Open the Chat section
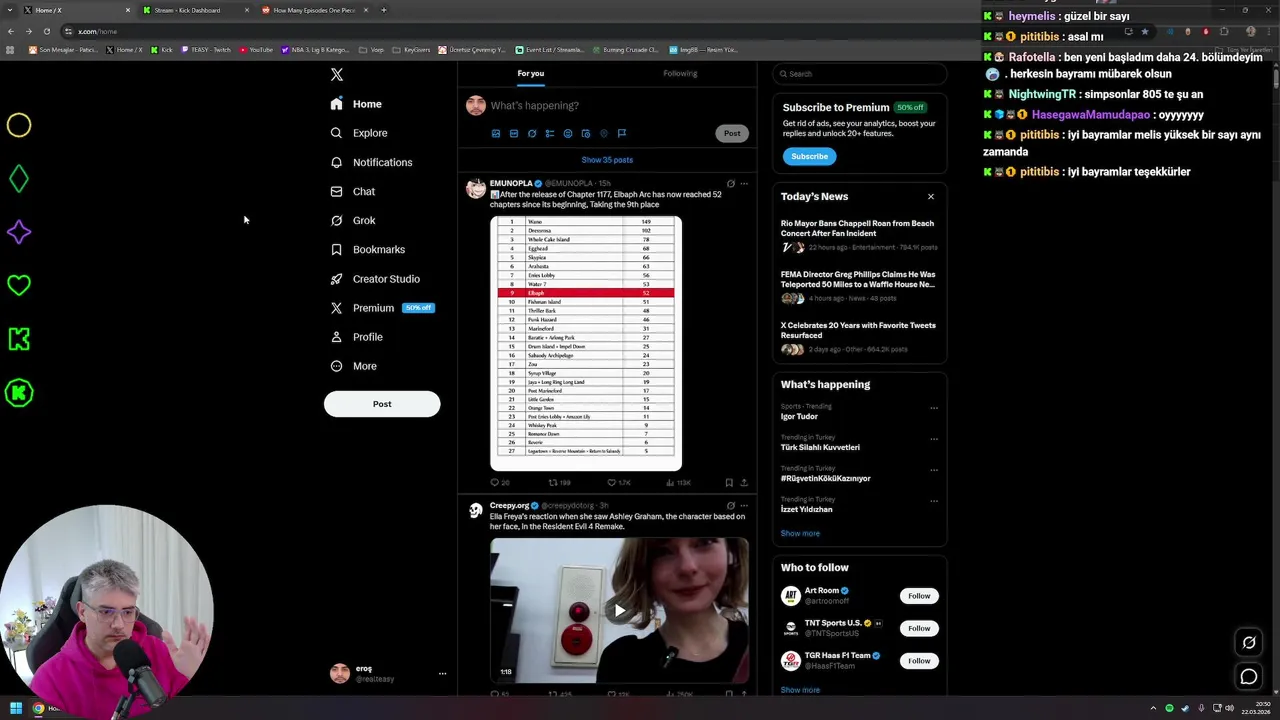 tap(353, 191)
